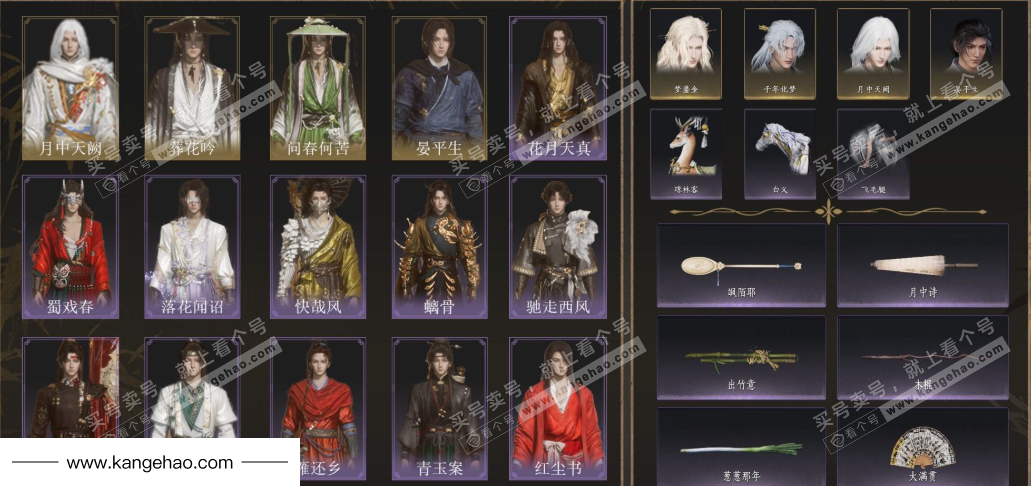Select the 出竹意 bamboo weapon skin
The height and width of the screenshot is (486, 1031).
click(742, 357)
